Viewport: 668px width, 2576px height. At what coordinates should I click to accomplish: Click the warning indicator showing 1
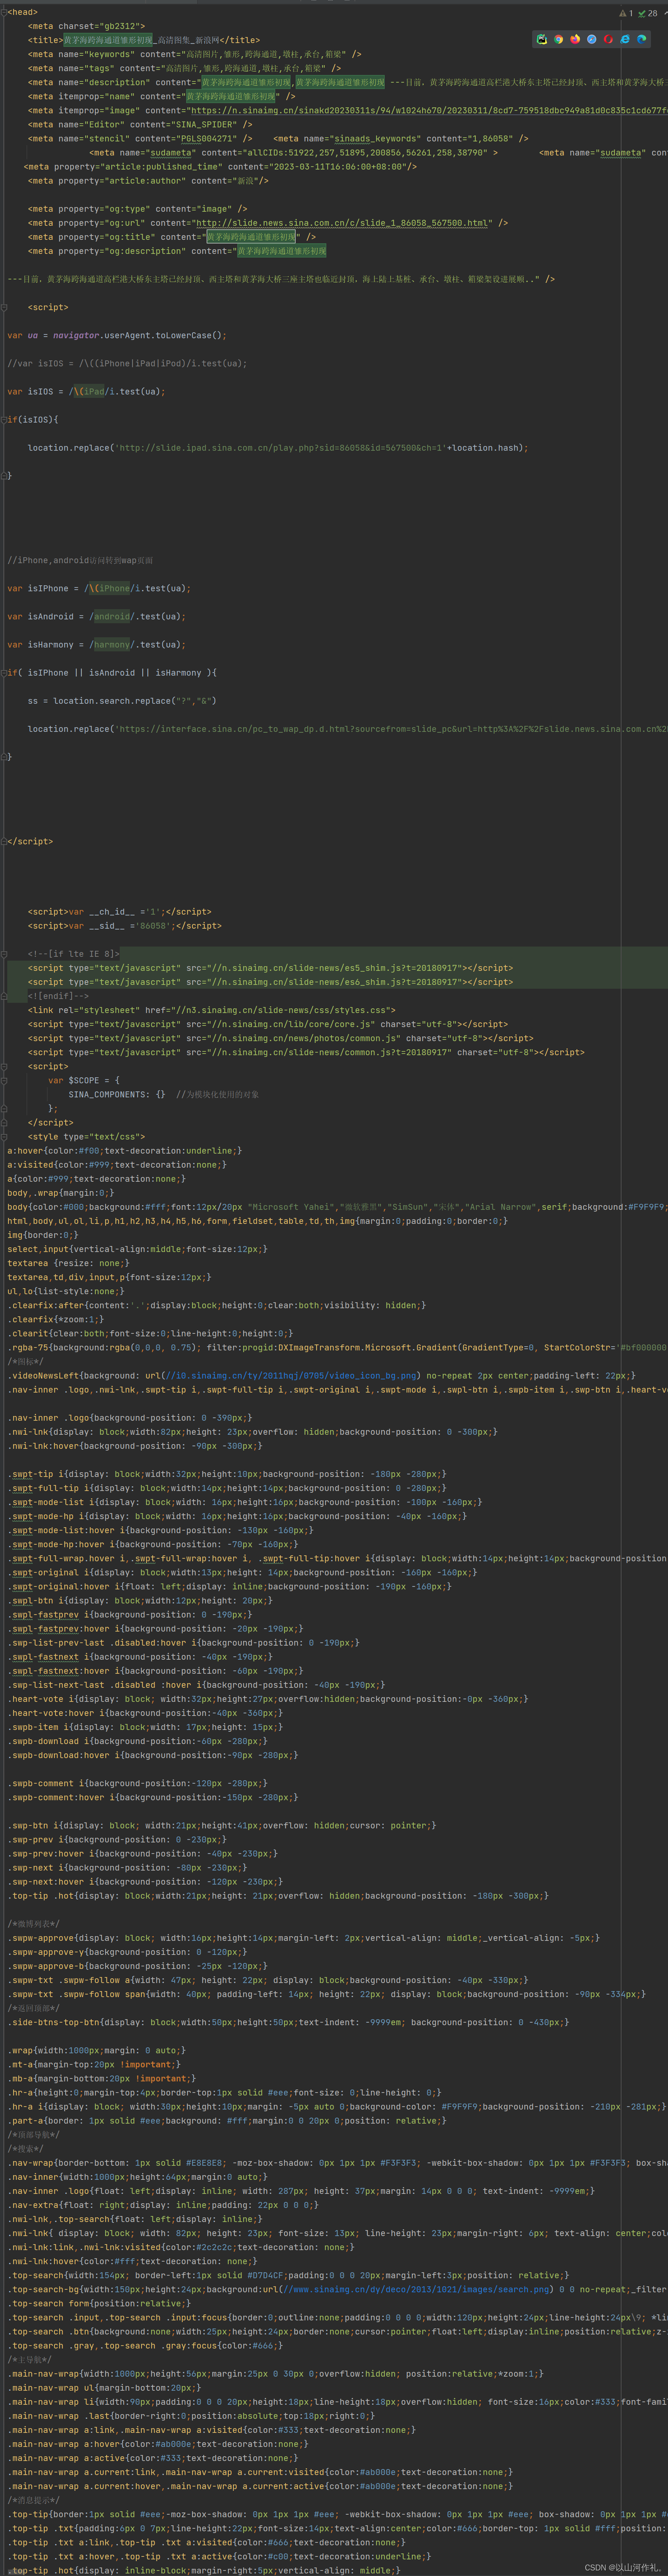[626, 13]
